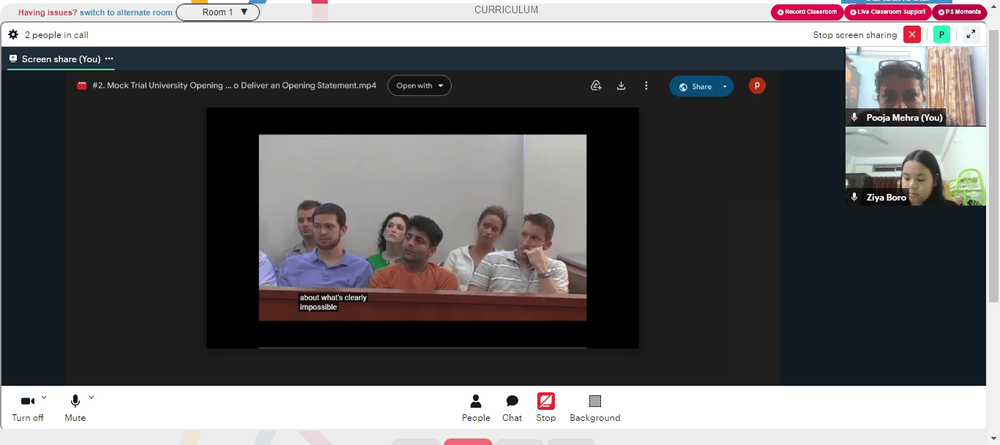Viewport: 1000px width, 445px height.
Task: Turn off the camera
Action: pos(27,408)
